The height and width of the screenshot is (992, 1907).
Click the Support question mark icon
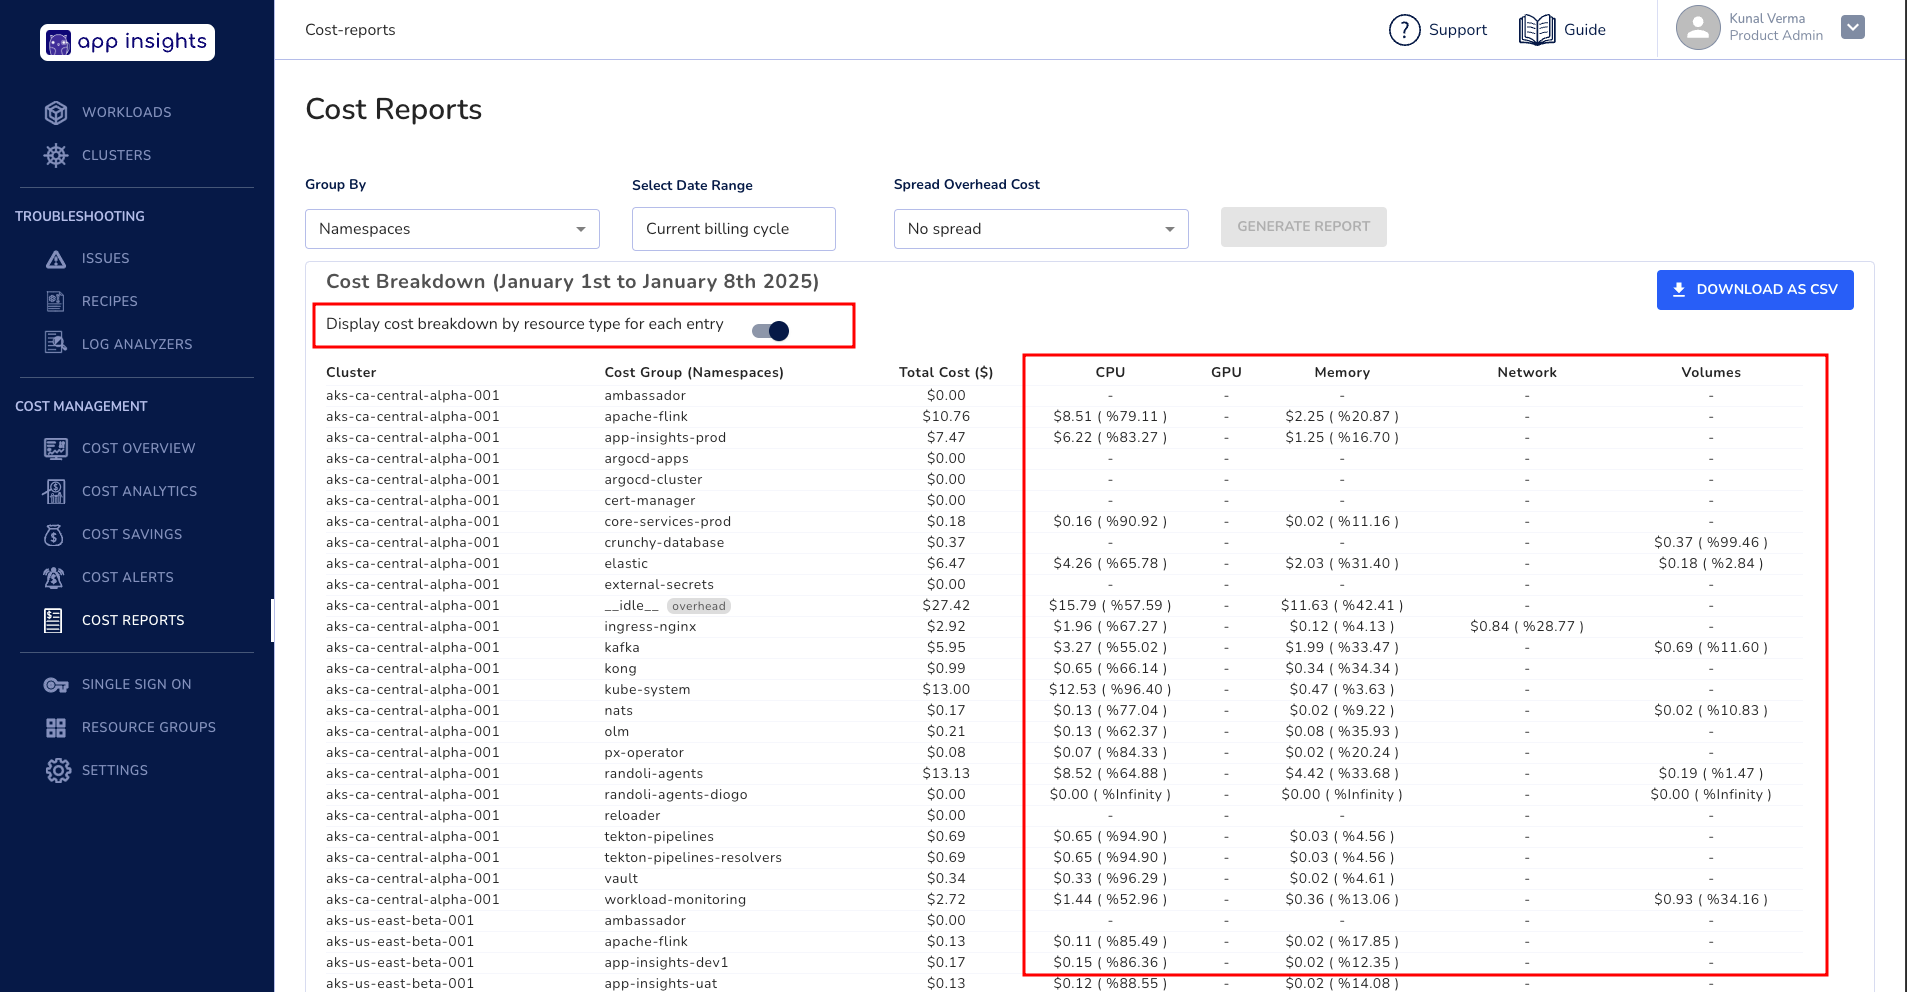point(1404,30)
